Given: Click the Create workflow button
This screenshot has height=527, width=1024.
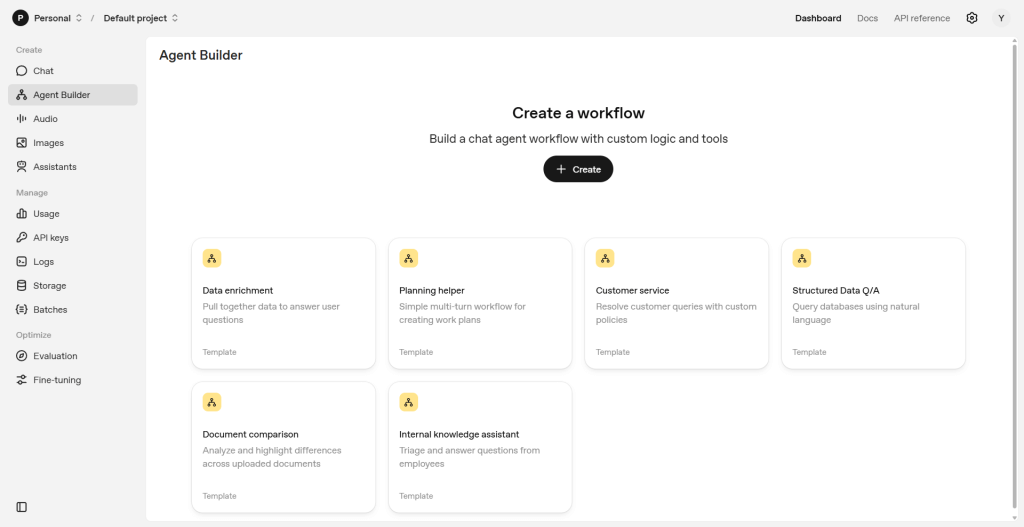Looking at the screenshot, I should [x=578, y=169].
